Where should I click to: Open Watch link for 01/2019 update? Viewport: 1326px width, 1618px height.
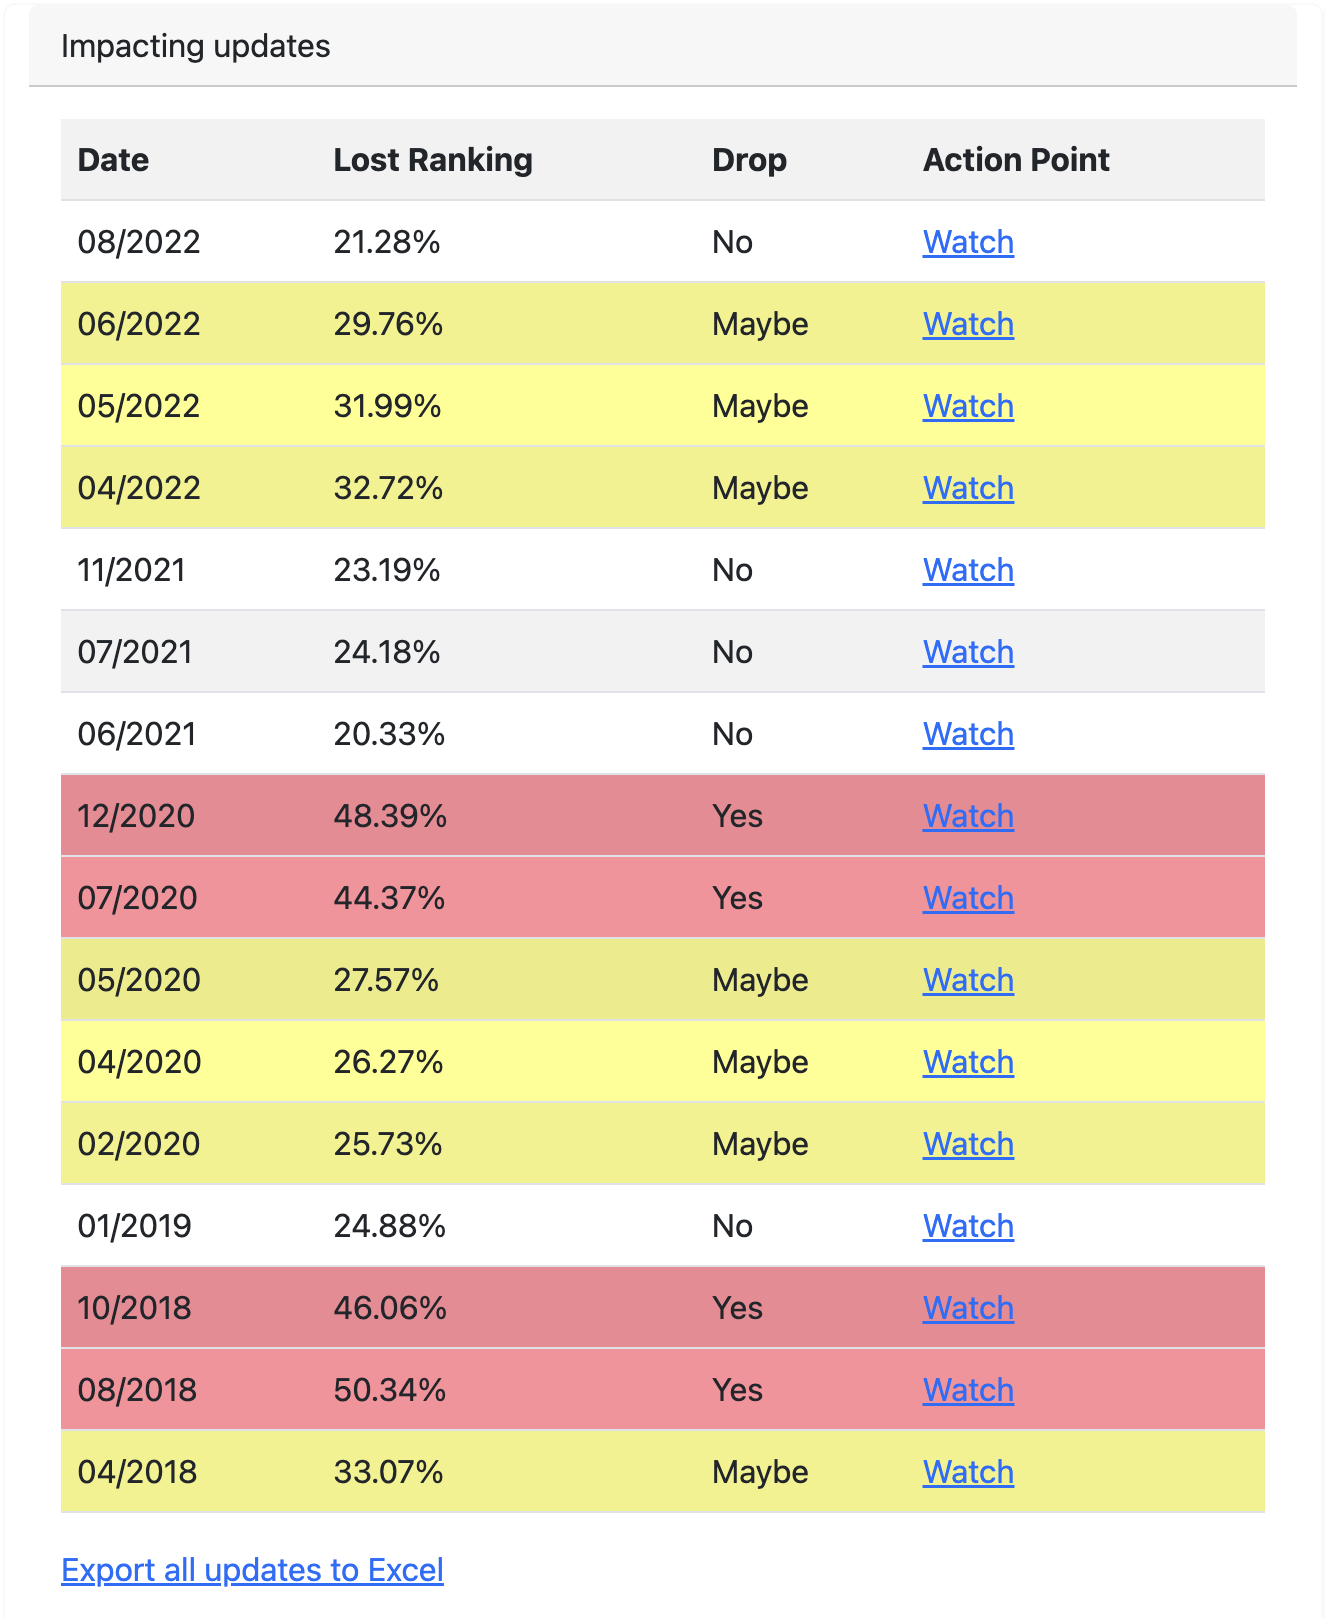(968, 1226)
